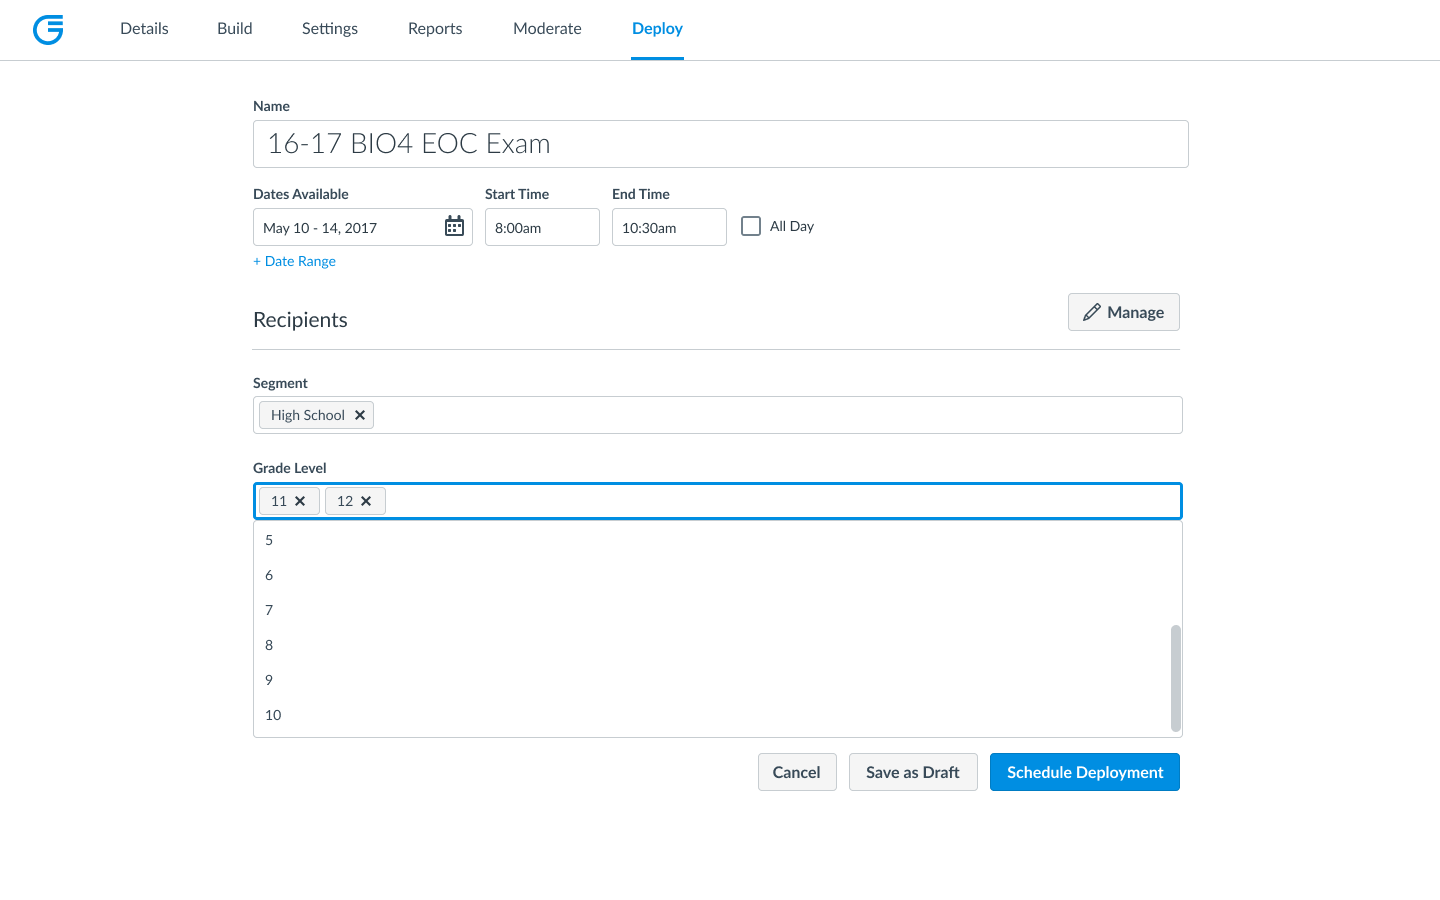Click inside the Grade Level box
Viewport: 1440px width, 900px height.
coord(718,501)
